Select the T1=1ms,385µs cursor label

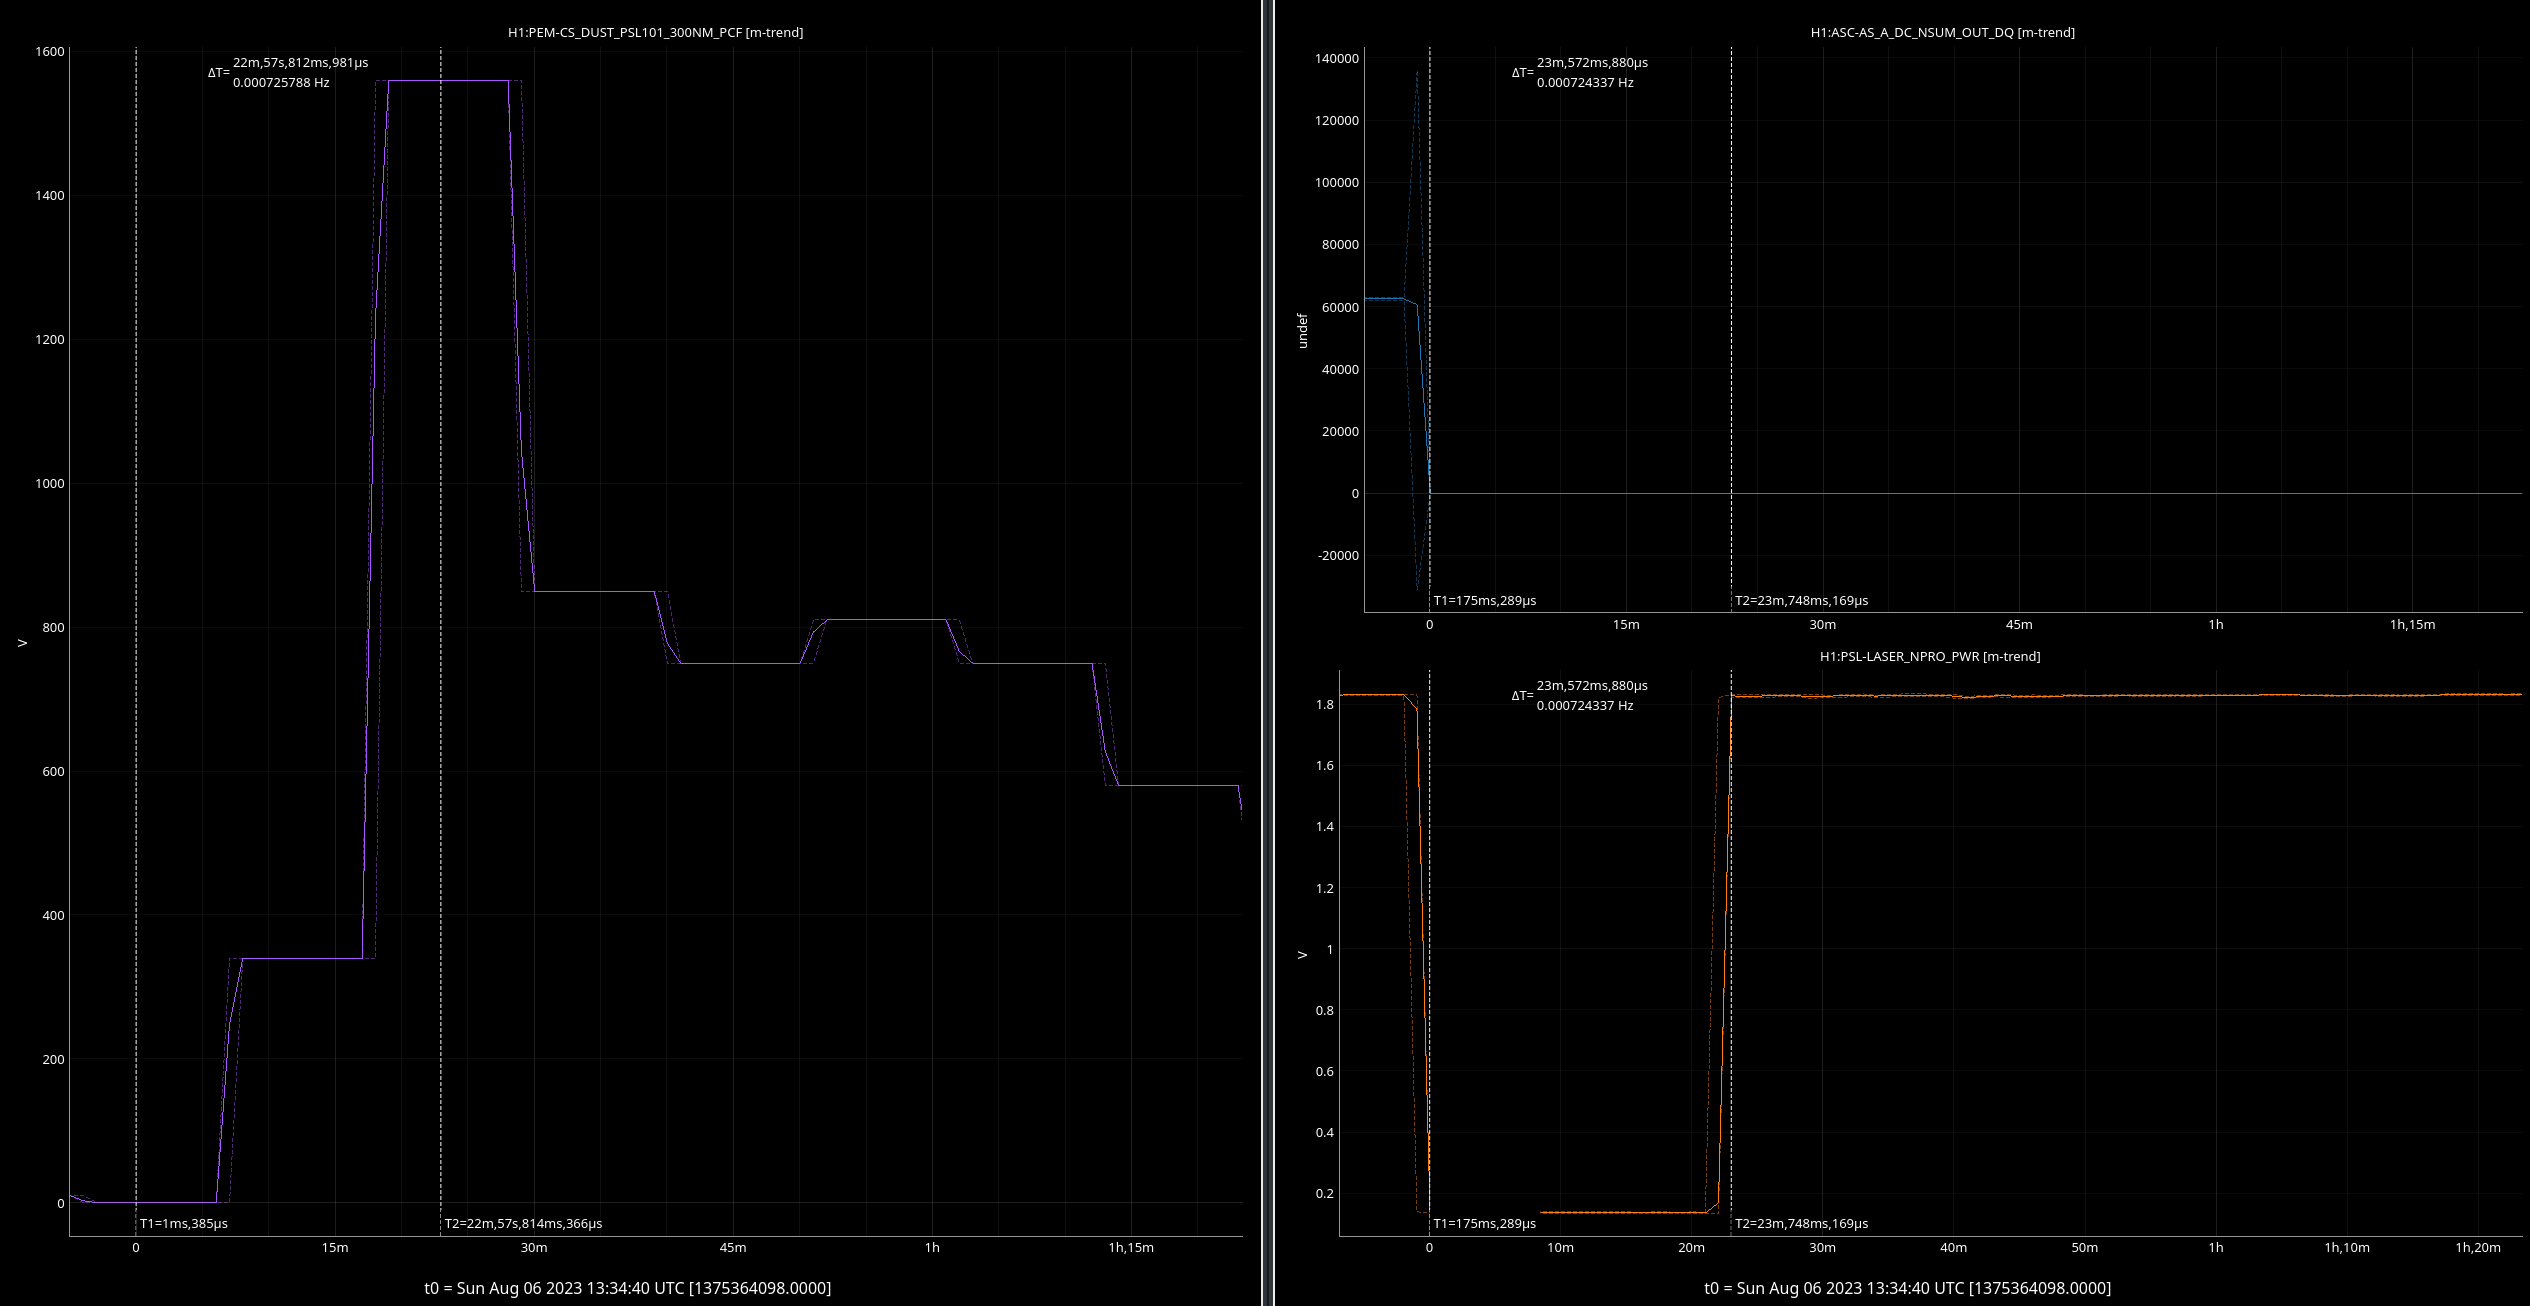pos(183,1223)
